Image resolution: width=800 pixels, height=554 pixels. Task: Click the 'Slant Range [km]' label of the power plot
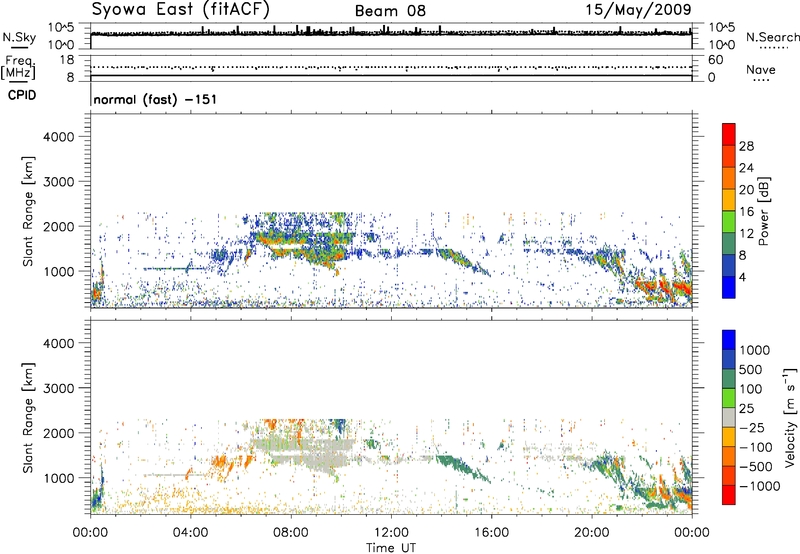click(28, 211)
